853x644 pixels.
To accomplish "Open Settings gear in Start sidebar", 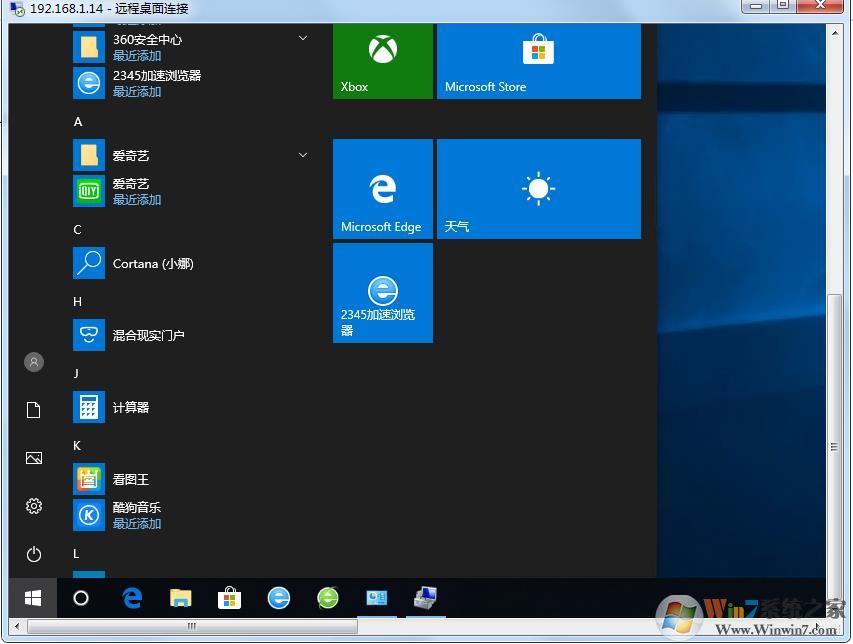I will click(34, 506).
